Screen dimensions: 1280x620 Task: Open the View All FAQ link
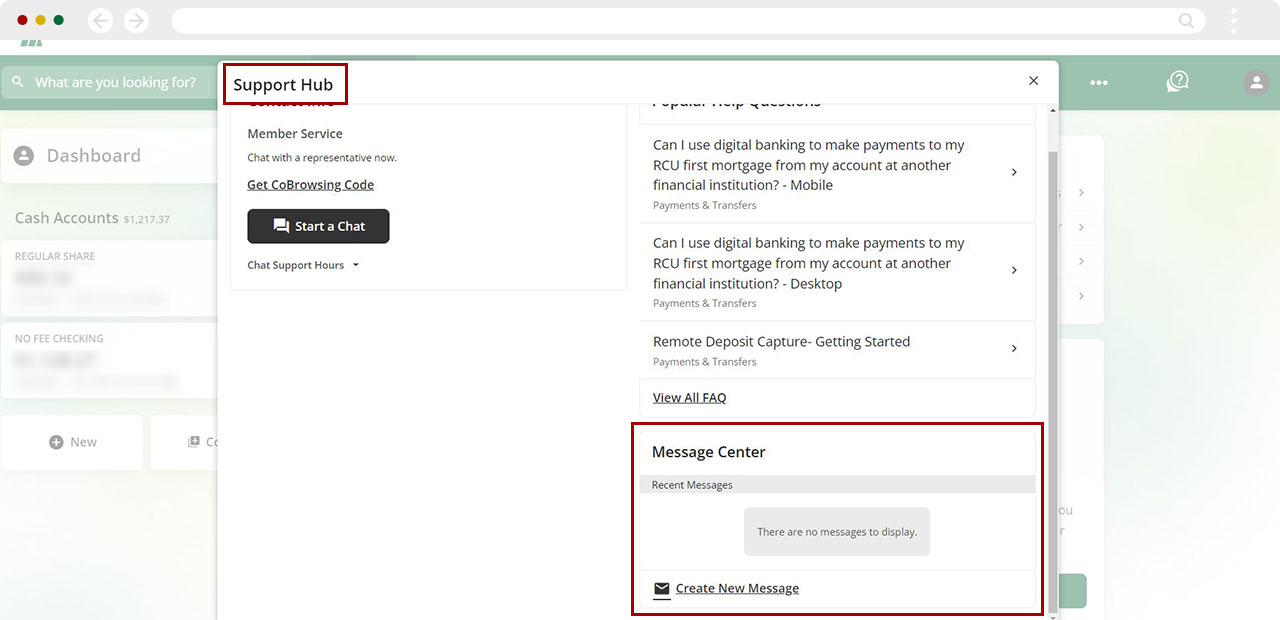tap(689, 398)
